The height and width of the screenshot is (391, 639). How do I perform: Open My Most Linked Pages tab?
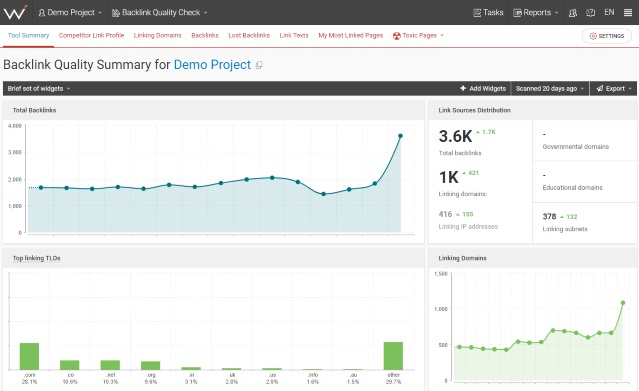350,35
